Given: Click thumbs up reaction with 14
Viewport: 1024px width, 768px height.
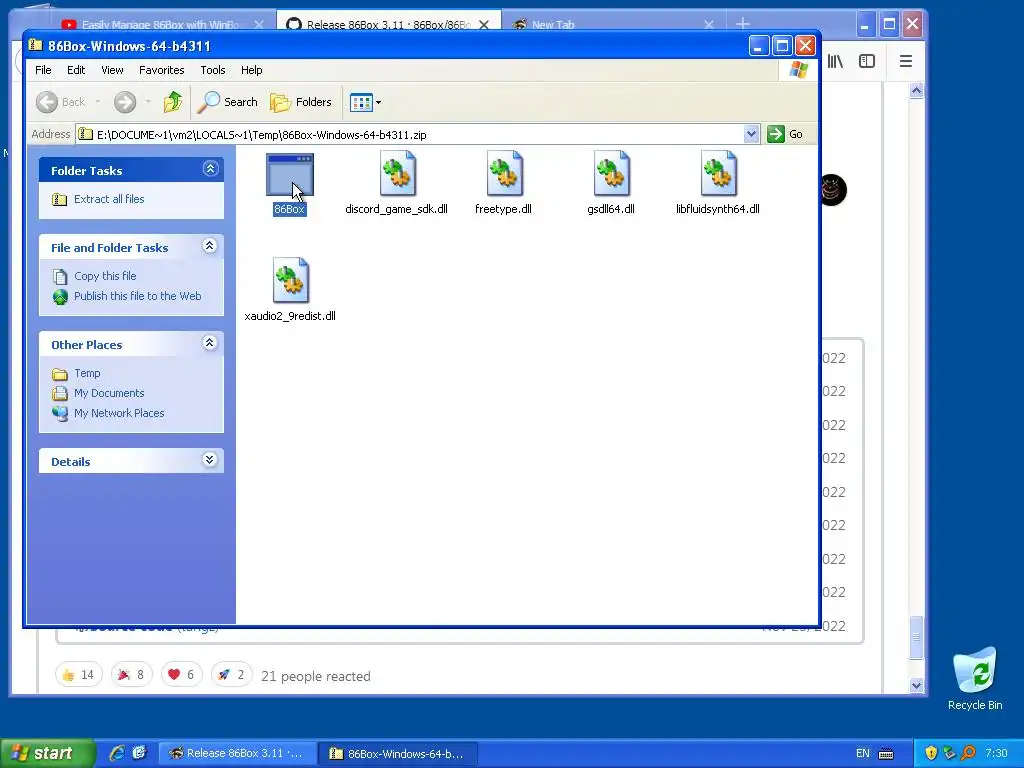Looking at the screenshot, I should tap(78, 675).
